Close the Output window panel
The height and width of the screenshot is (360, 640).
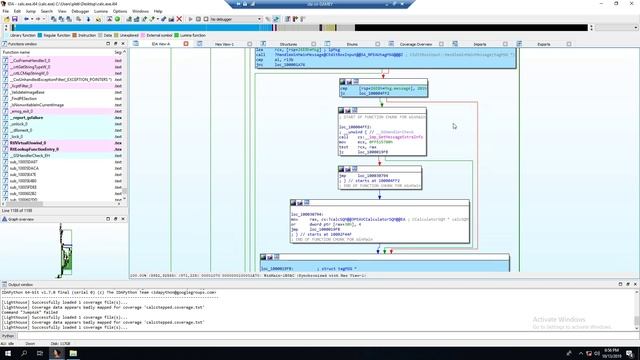click(x=635, y=284)
